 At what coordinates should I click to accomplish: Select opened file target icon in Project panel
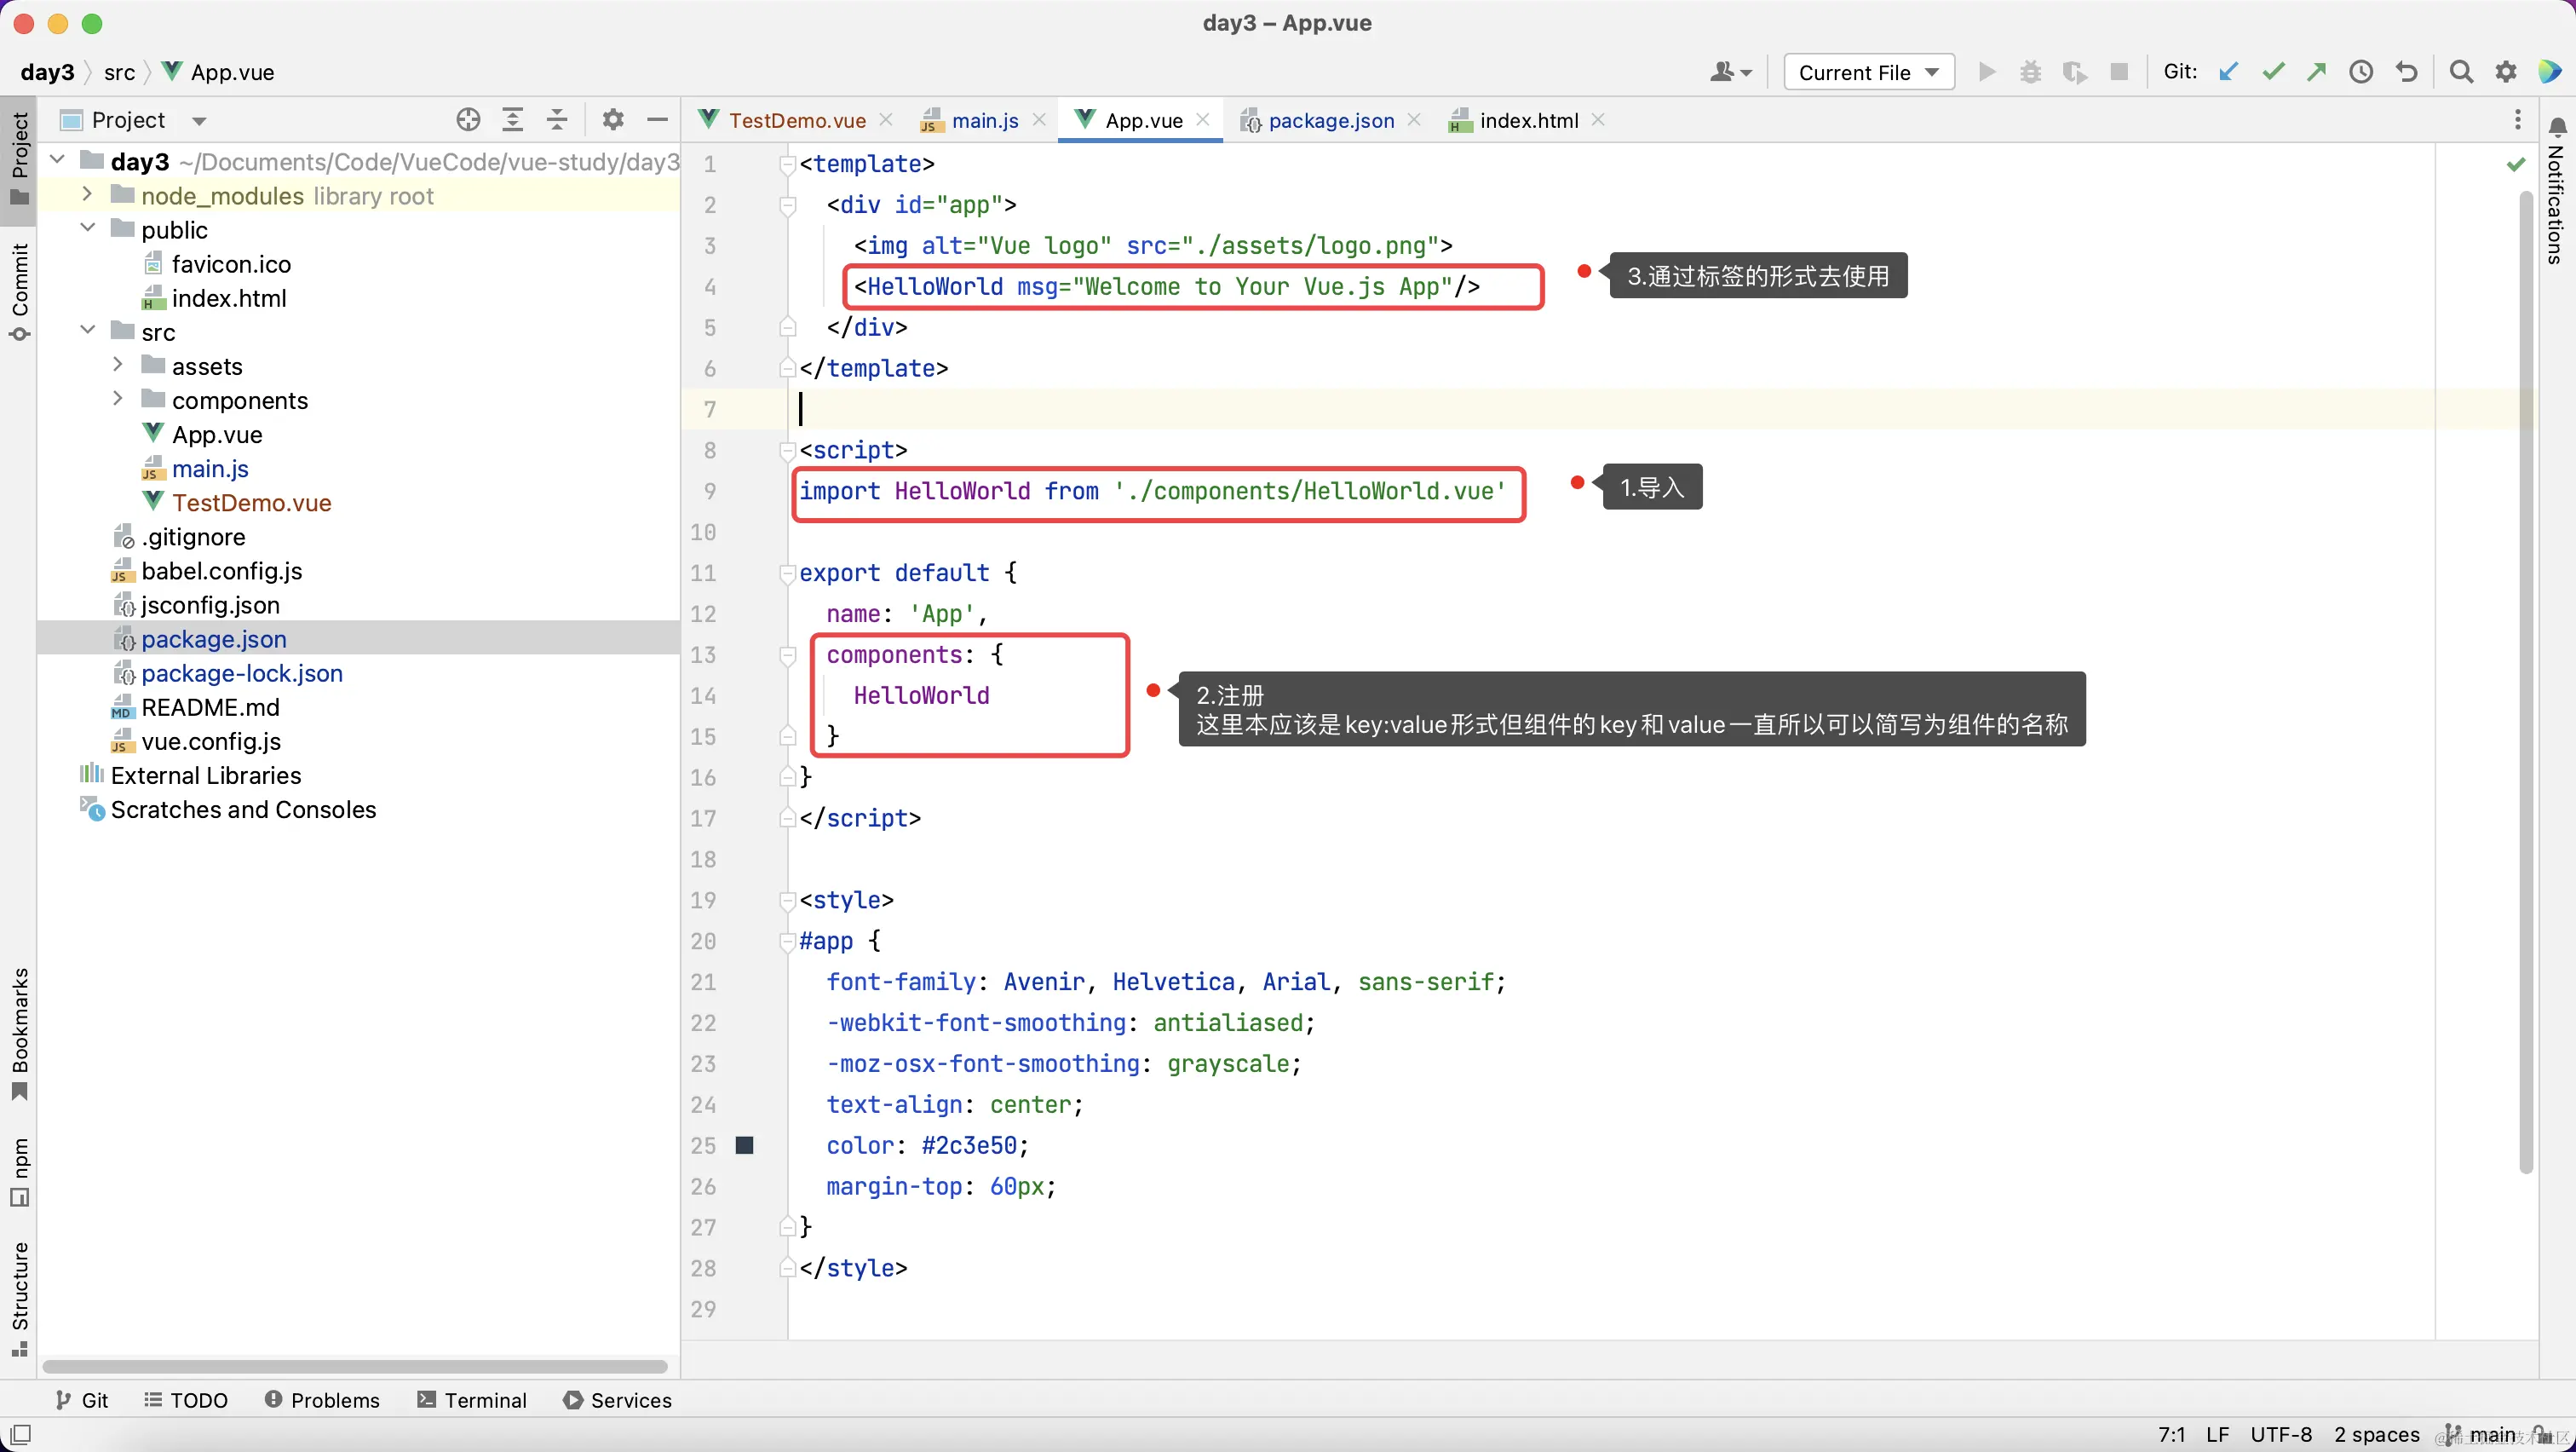pyautogui.click(x=468, y=120)
